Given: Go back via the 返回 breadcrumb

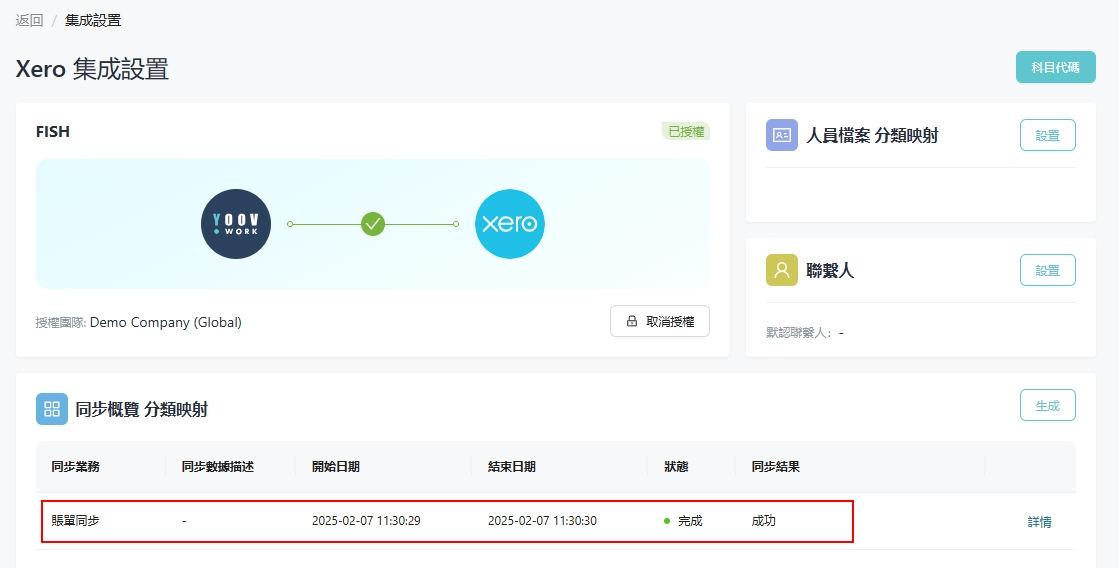Looking at the screenshot, I should tap(29, 20).
